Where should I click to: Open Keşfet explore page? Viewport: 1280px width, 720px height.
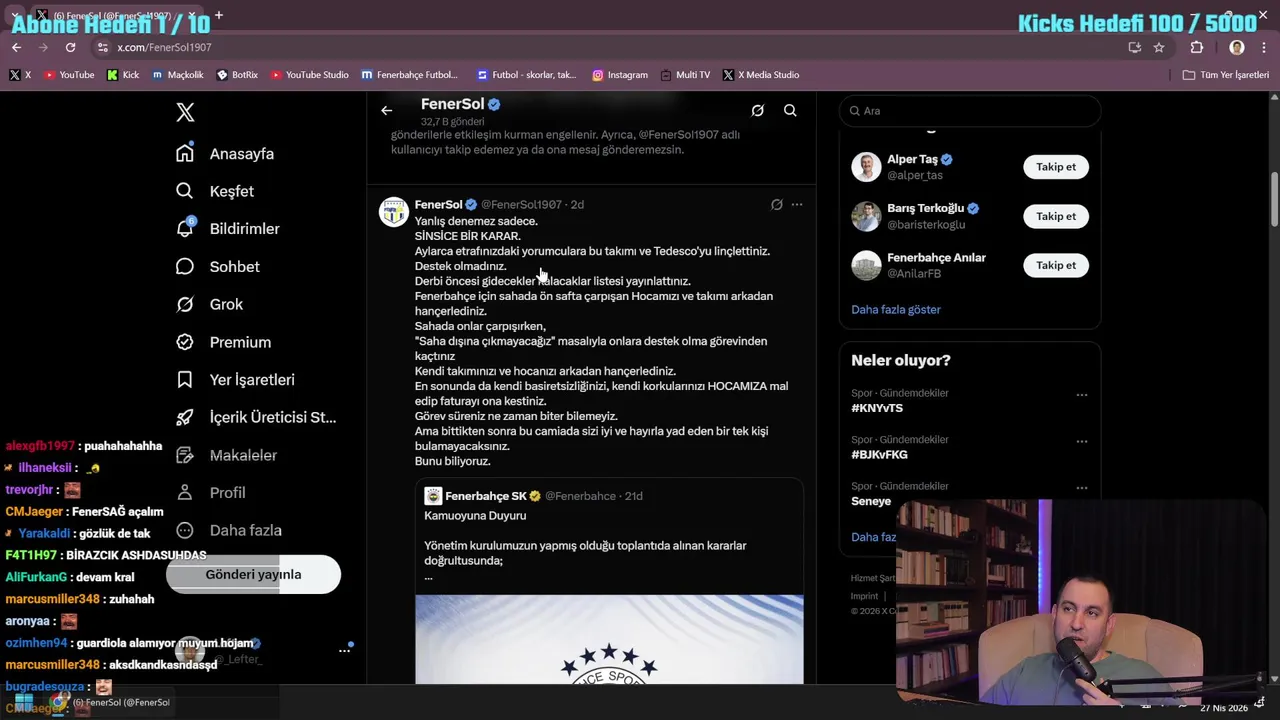215,191
